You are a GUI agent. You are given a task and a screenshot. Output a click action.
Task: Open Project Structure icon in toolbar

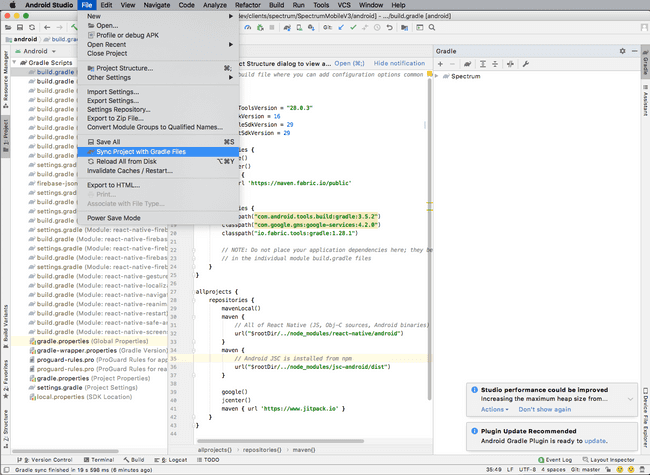(x=404, y=27)
